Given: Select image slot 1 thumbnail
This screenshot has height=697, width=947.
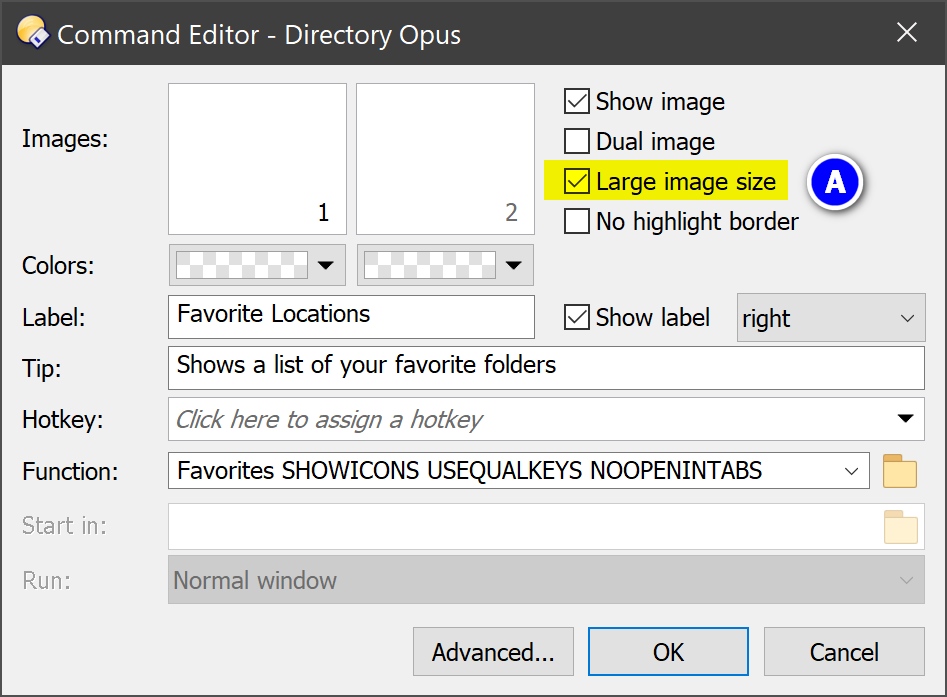Looking at the screenshot, I should (257, 159).
